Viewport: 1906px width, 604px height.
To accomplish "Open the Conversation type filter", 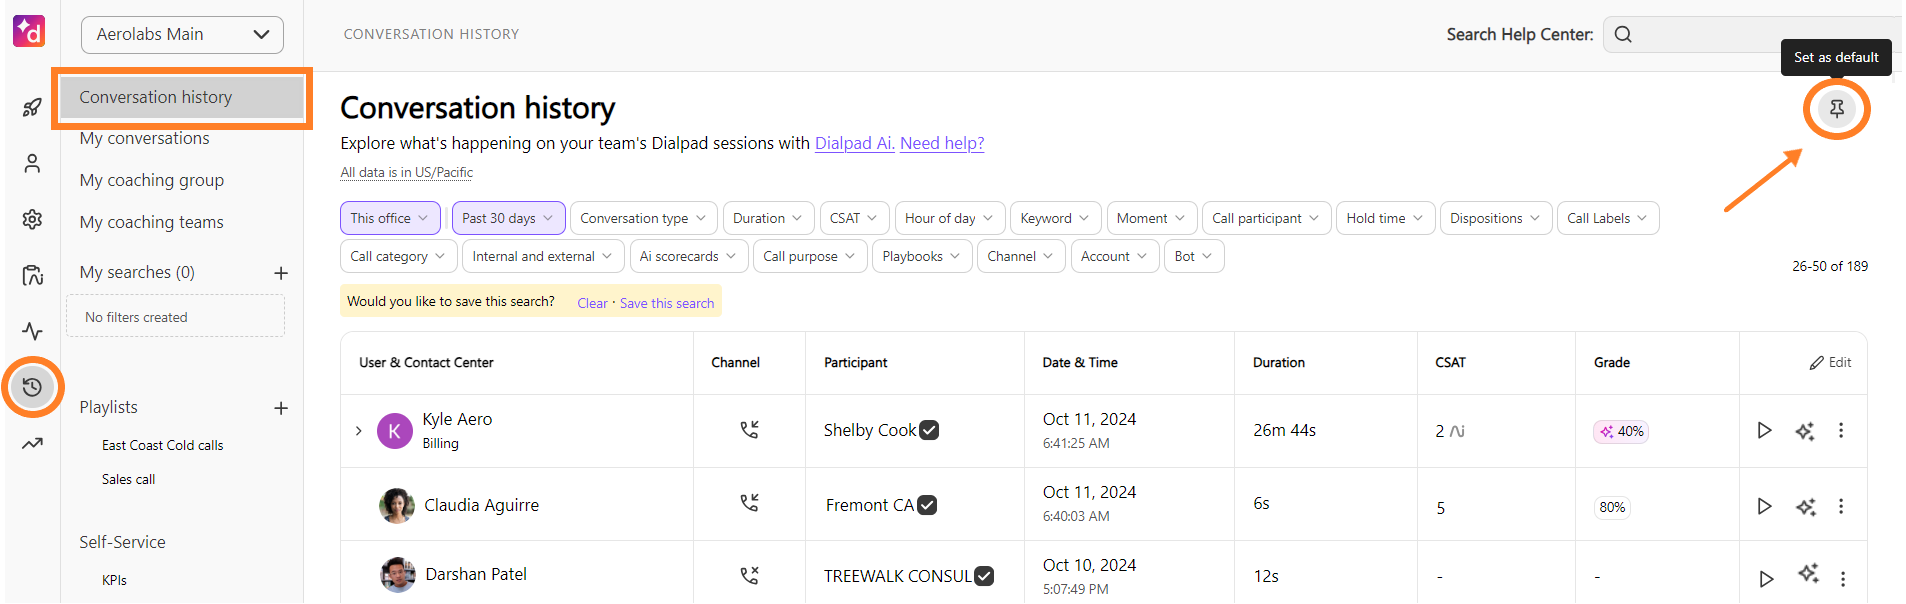I will [x=644, y=218].
